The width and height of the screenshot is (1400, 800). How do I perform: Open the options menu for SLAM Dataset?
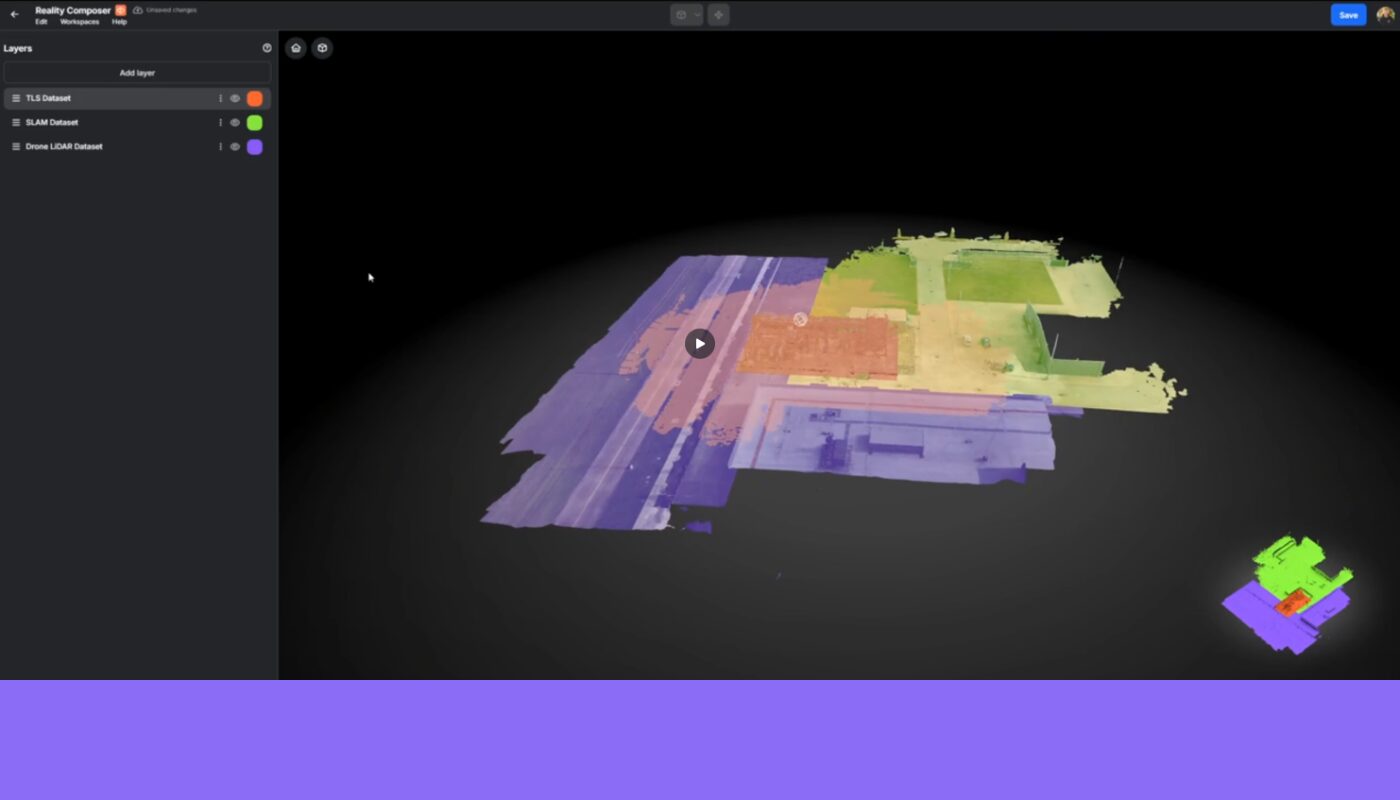(220, 122)
